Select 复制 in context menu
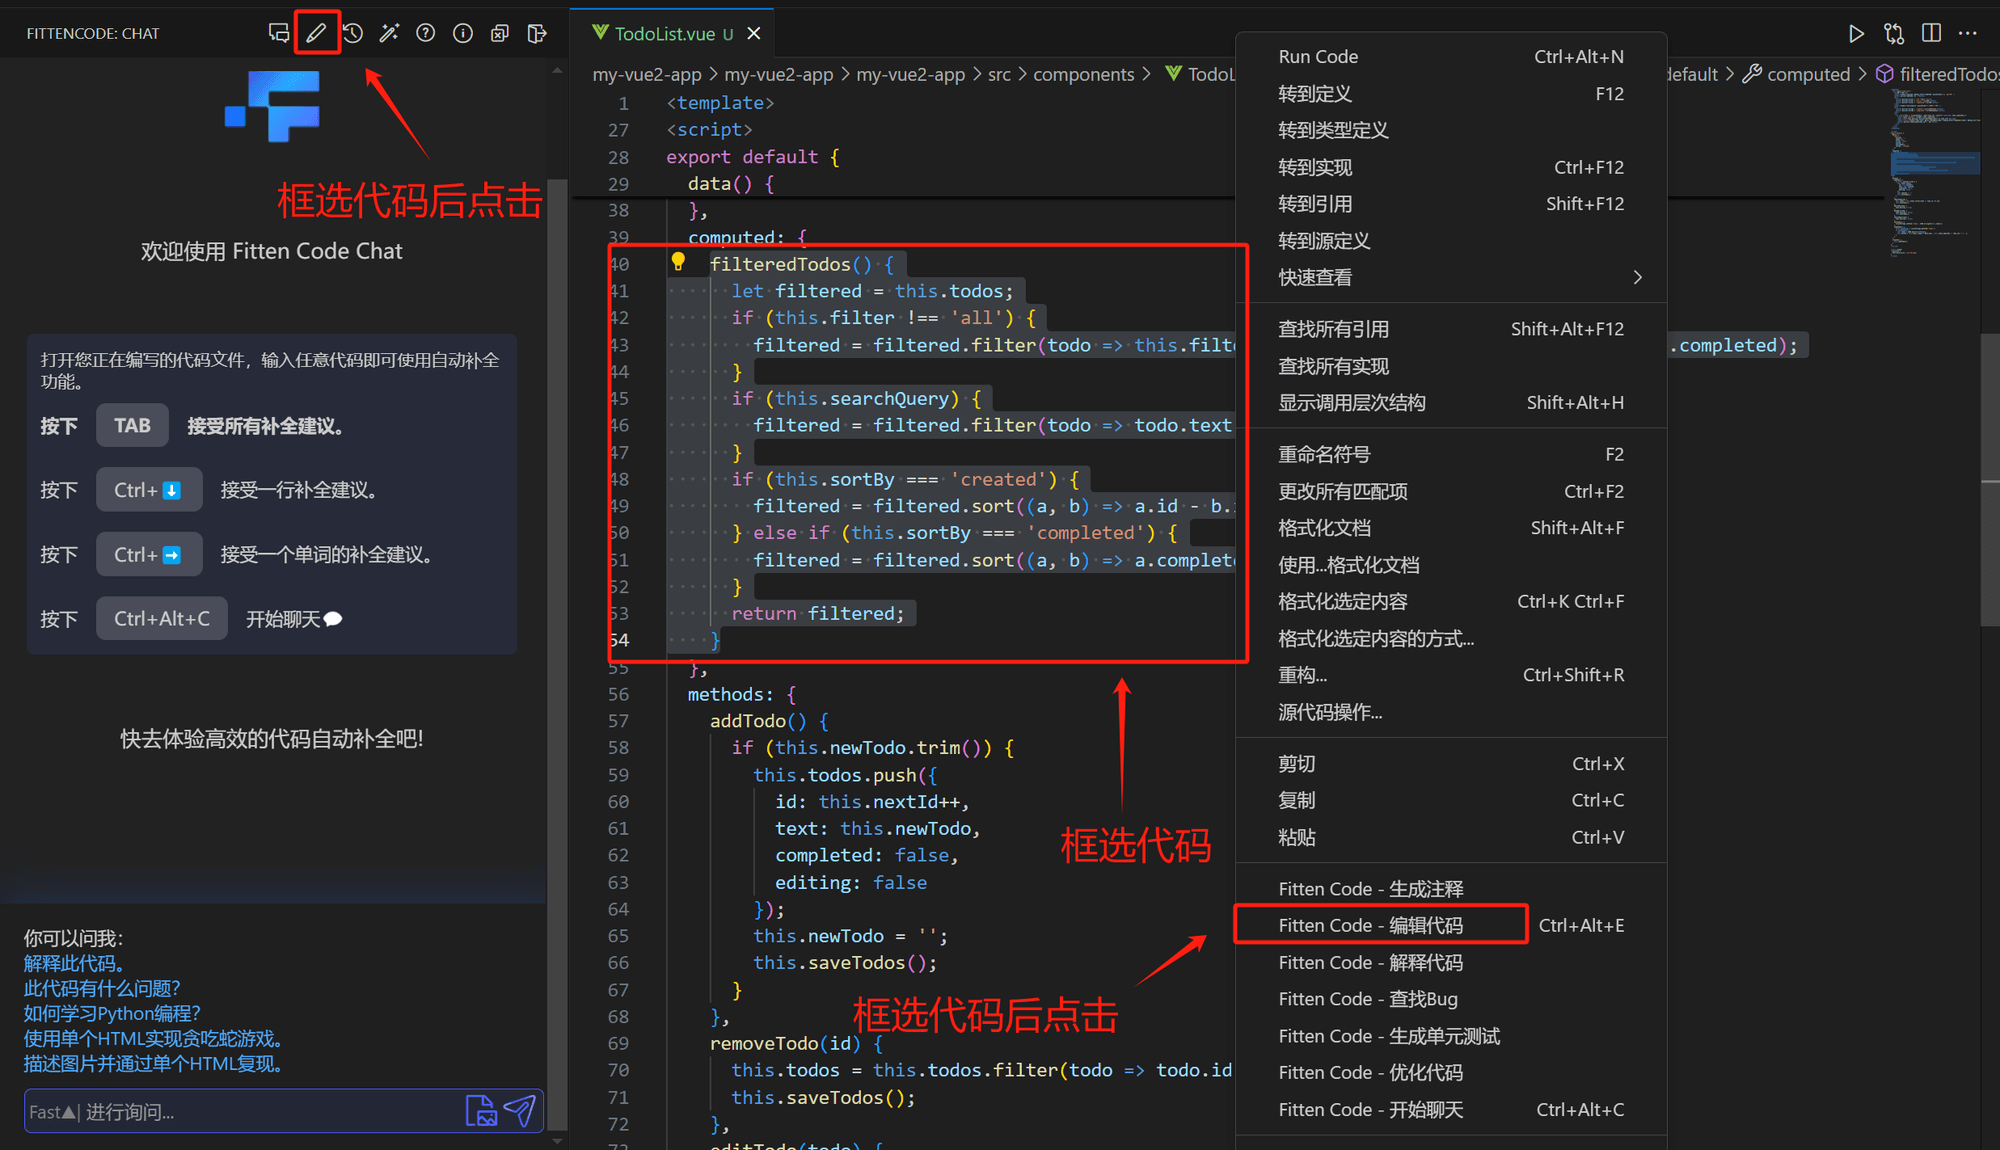This screenshot has height=1150, width=2000. [1451, 800]
